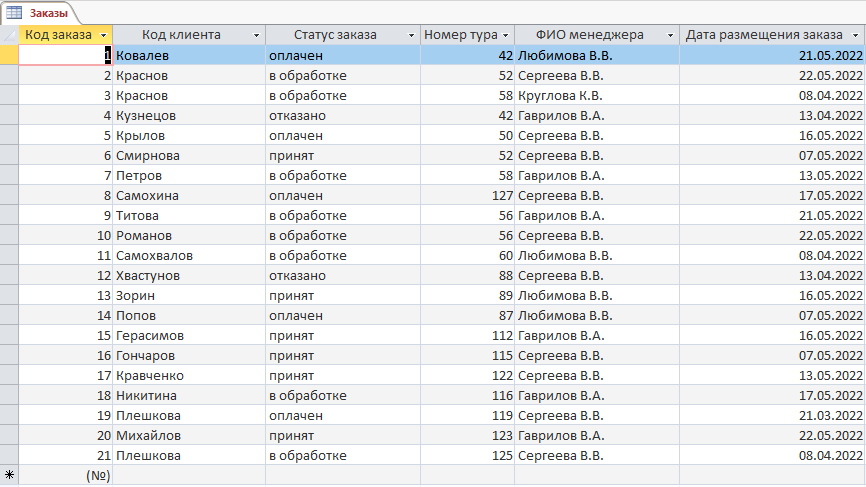Screen dimensions: 866x487
Task: Click tour number 87 cell
Action: coord(467,315)
